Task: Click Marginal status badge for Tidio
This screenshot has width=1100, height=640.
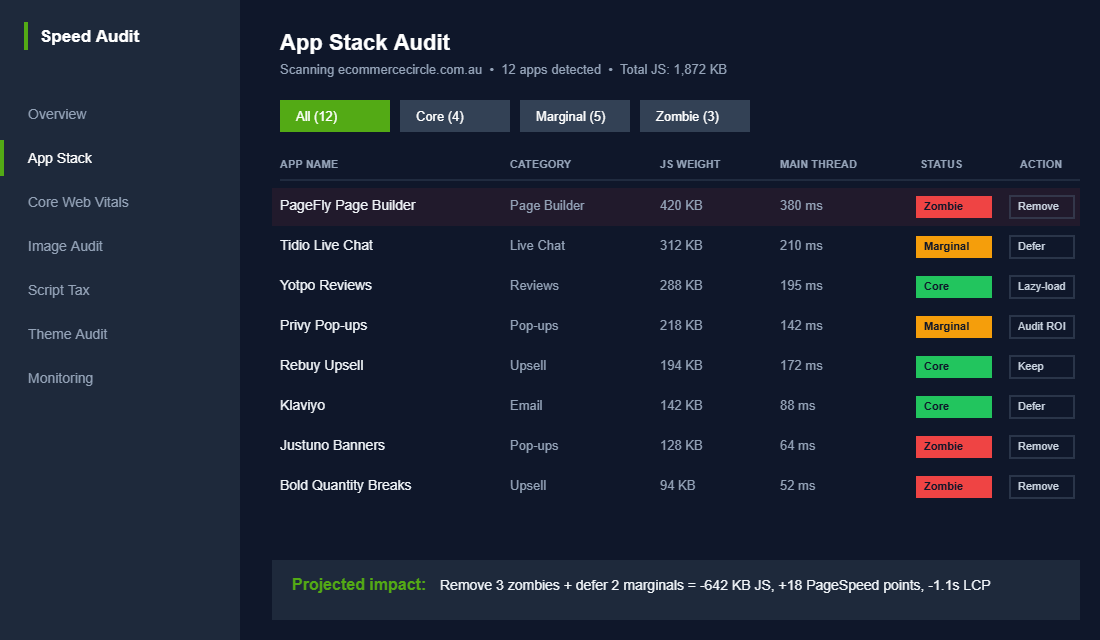Action: tap(953, 246)
